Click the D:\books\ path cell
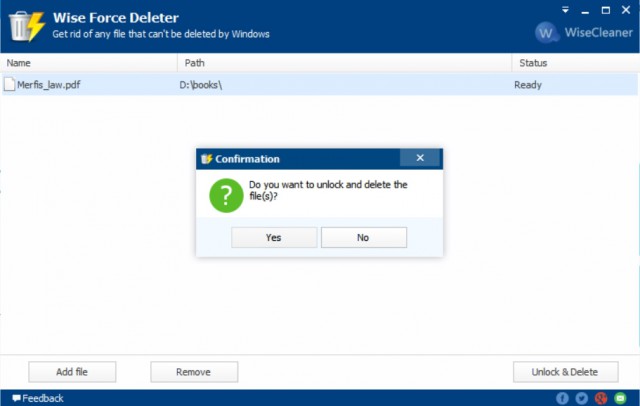This screenshot has height=406, width=640. click(201, 85)
